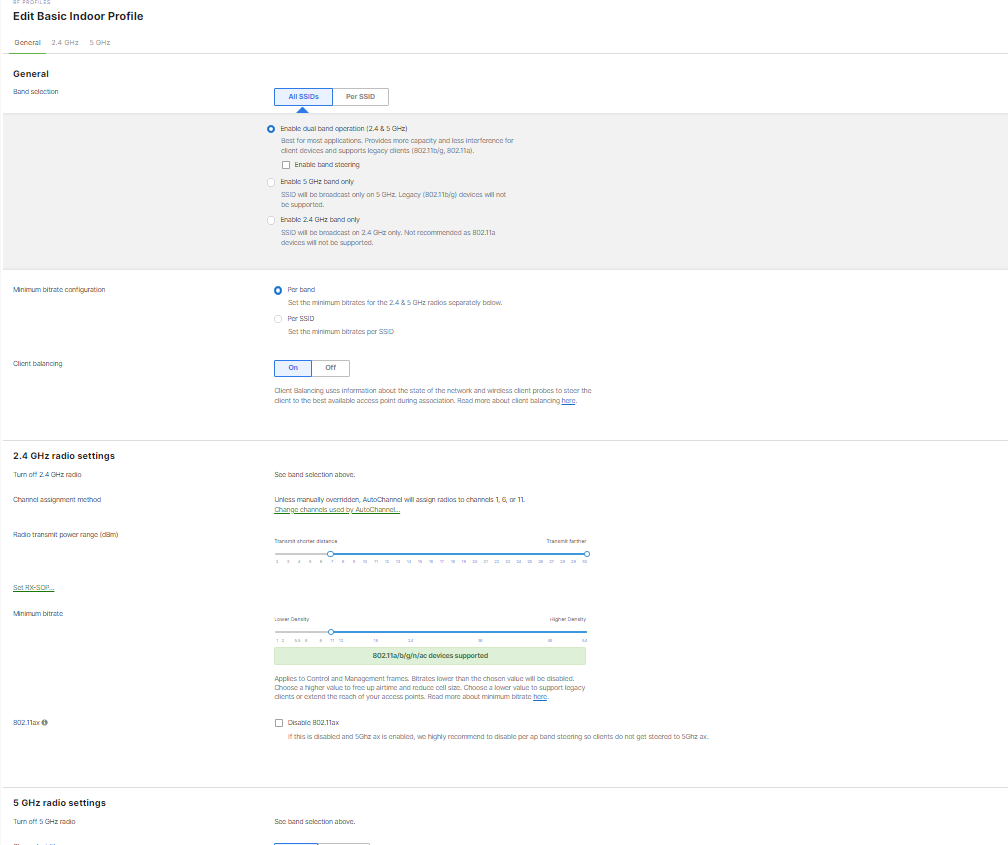Choose Enable dual band operation

click(x=270, y=128)
